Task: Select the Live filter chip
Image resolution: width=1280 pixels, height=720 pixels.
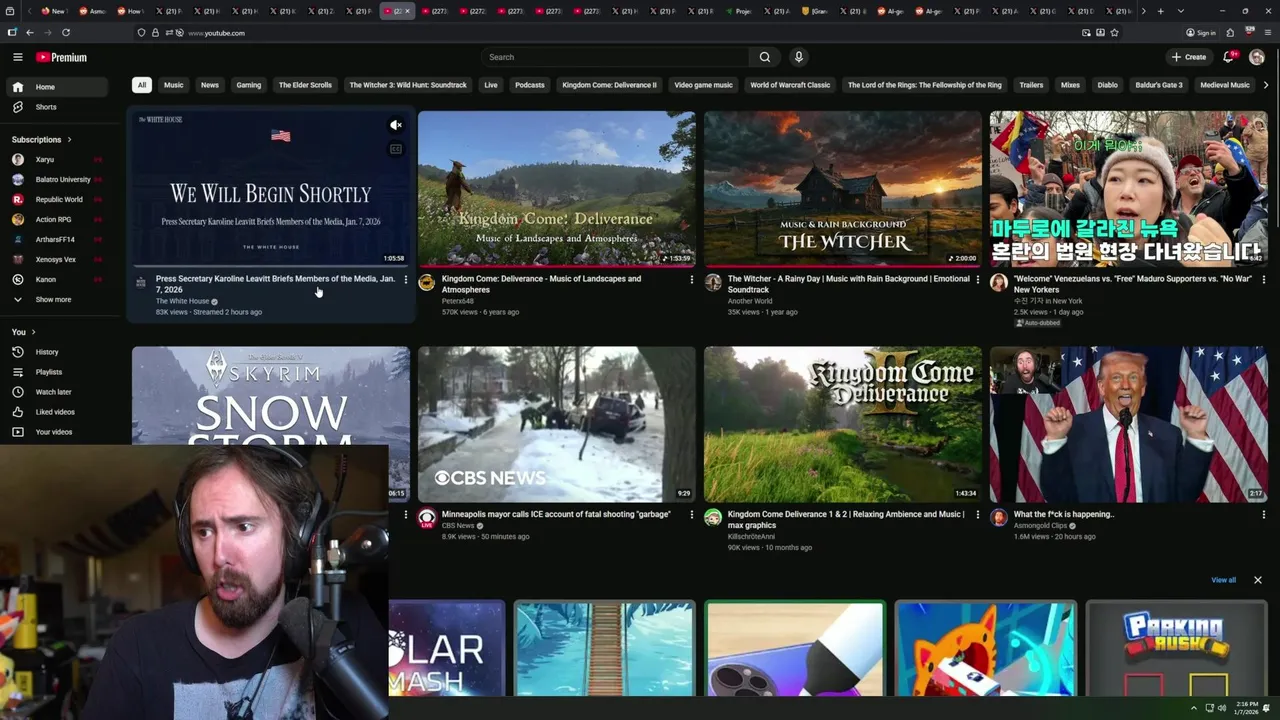Action: (491, 85)
